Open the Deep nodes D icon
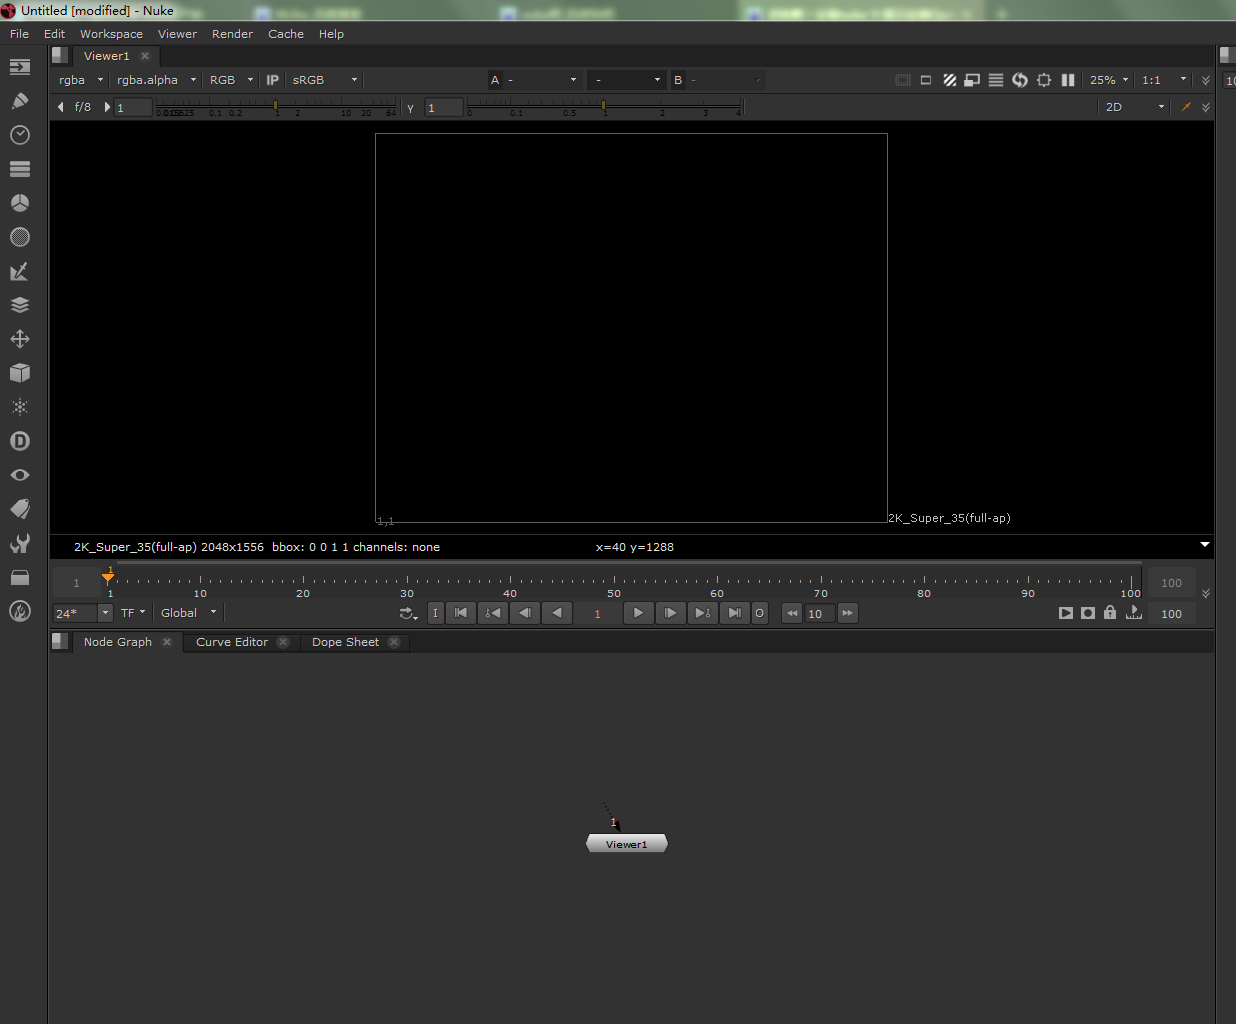The height and width of the screenshot is (1024, 1236). click(20, 441)
